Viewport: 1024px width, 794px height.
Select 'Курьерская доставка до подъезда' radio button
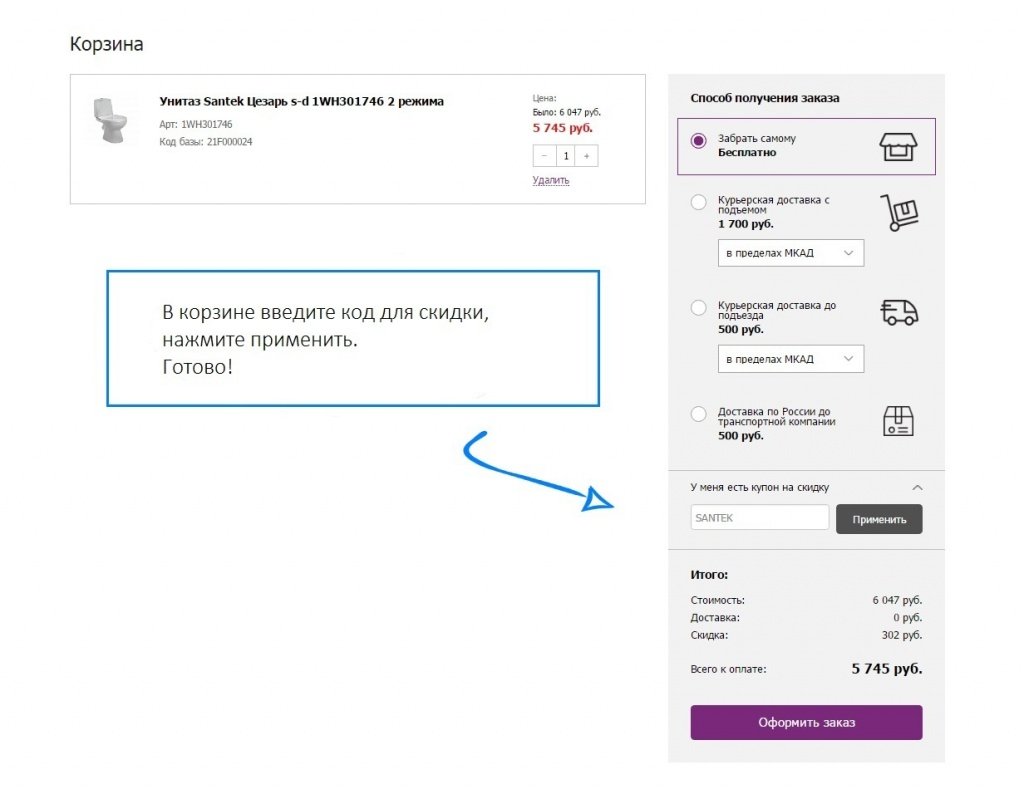pyautogui.click(x=698, y=308)
